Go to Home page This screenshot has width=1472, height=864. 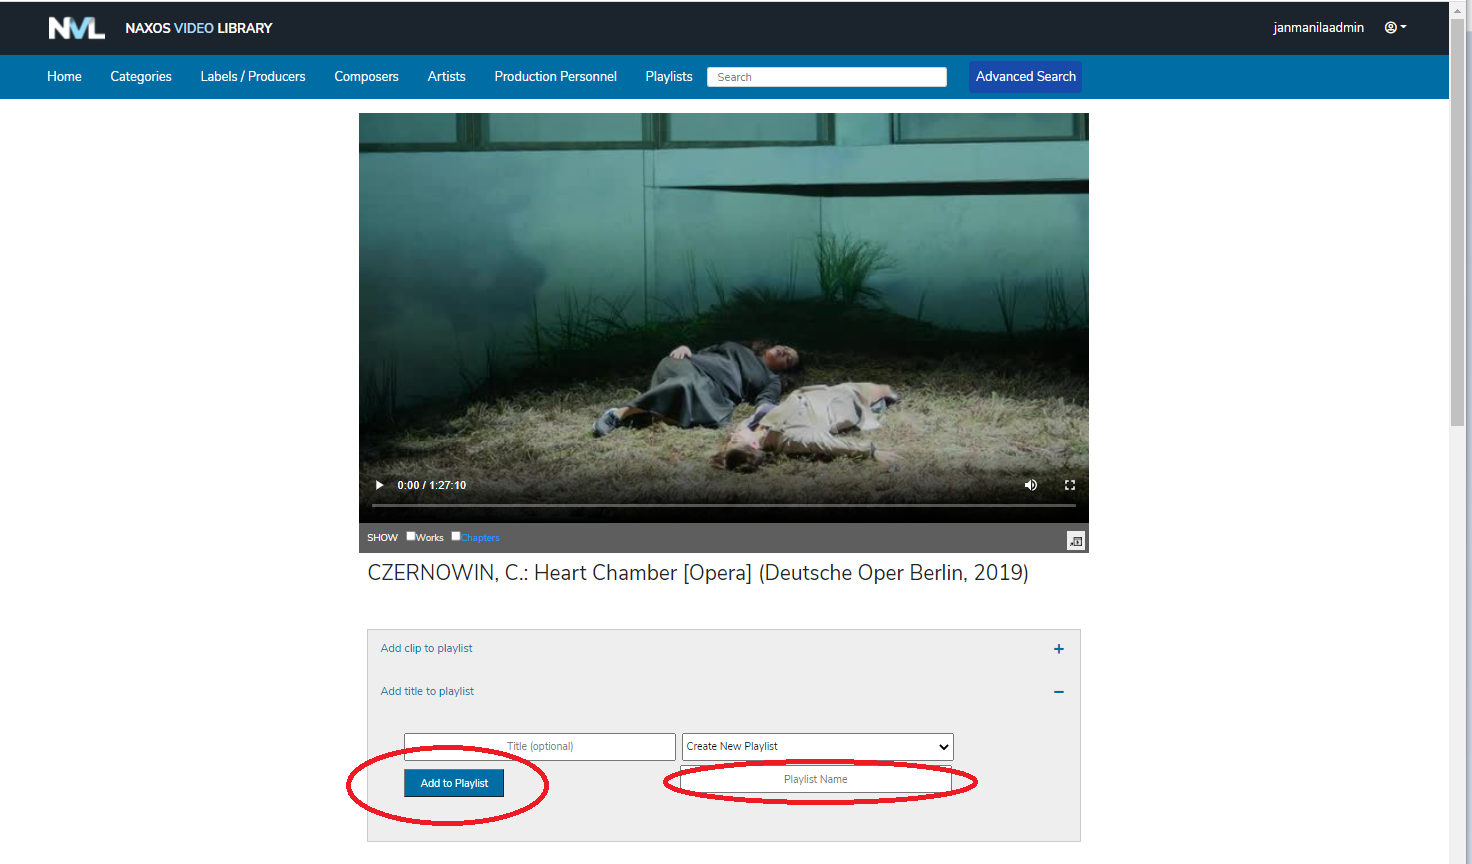(x=64, y=76)
